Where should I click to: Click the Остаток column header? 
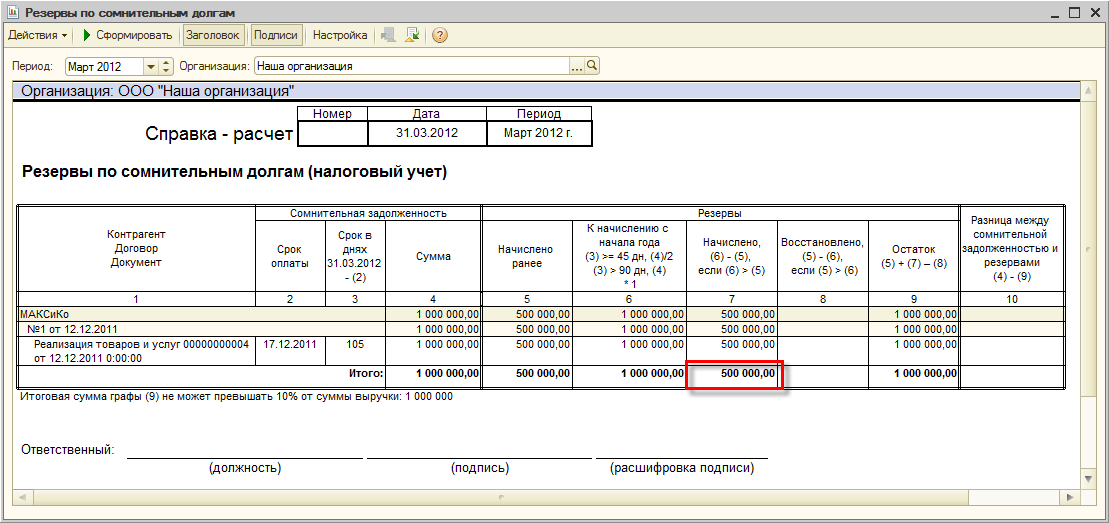pos(914,256)
